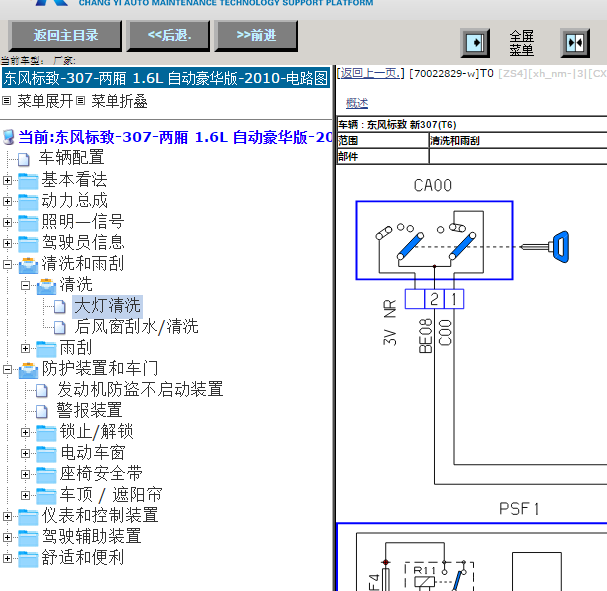Click the 车顶 / 遮阳帘 folder icon
Screen dimensions: 607x591
click(x=46, y=495)
